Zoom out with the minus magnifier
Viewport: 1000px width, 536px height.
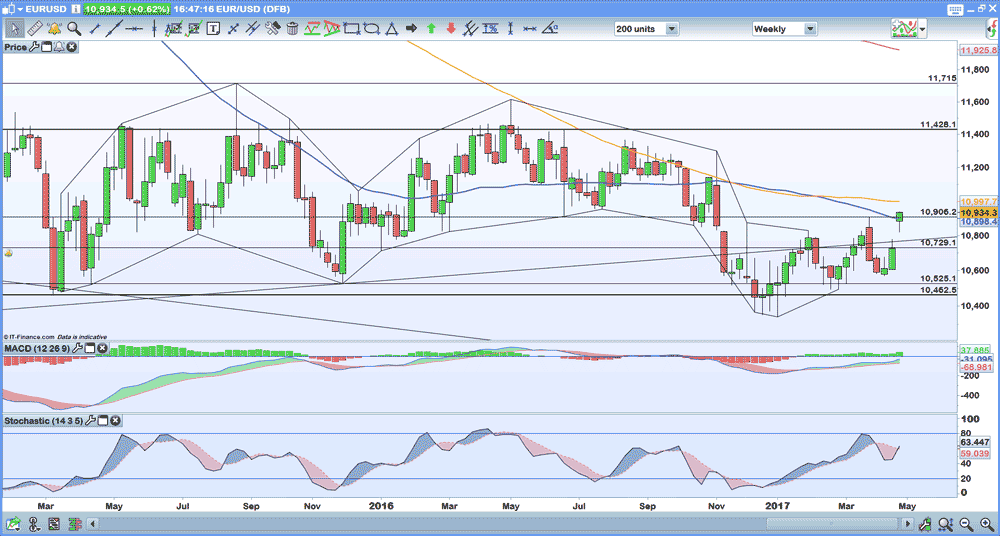click(x=966, y=523)
